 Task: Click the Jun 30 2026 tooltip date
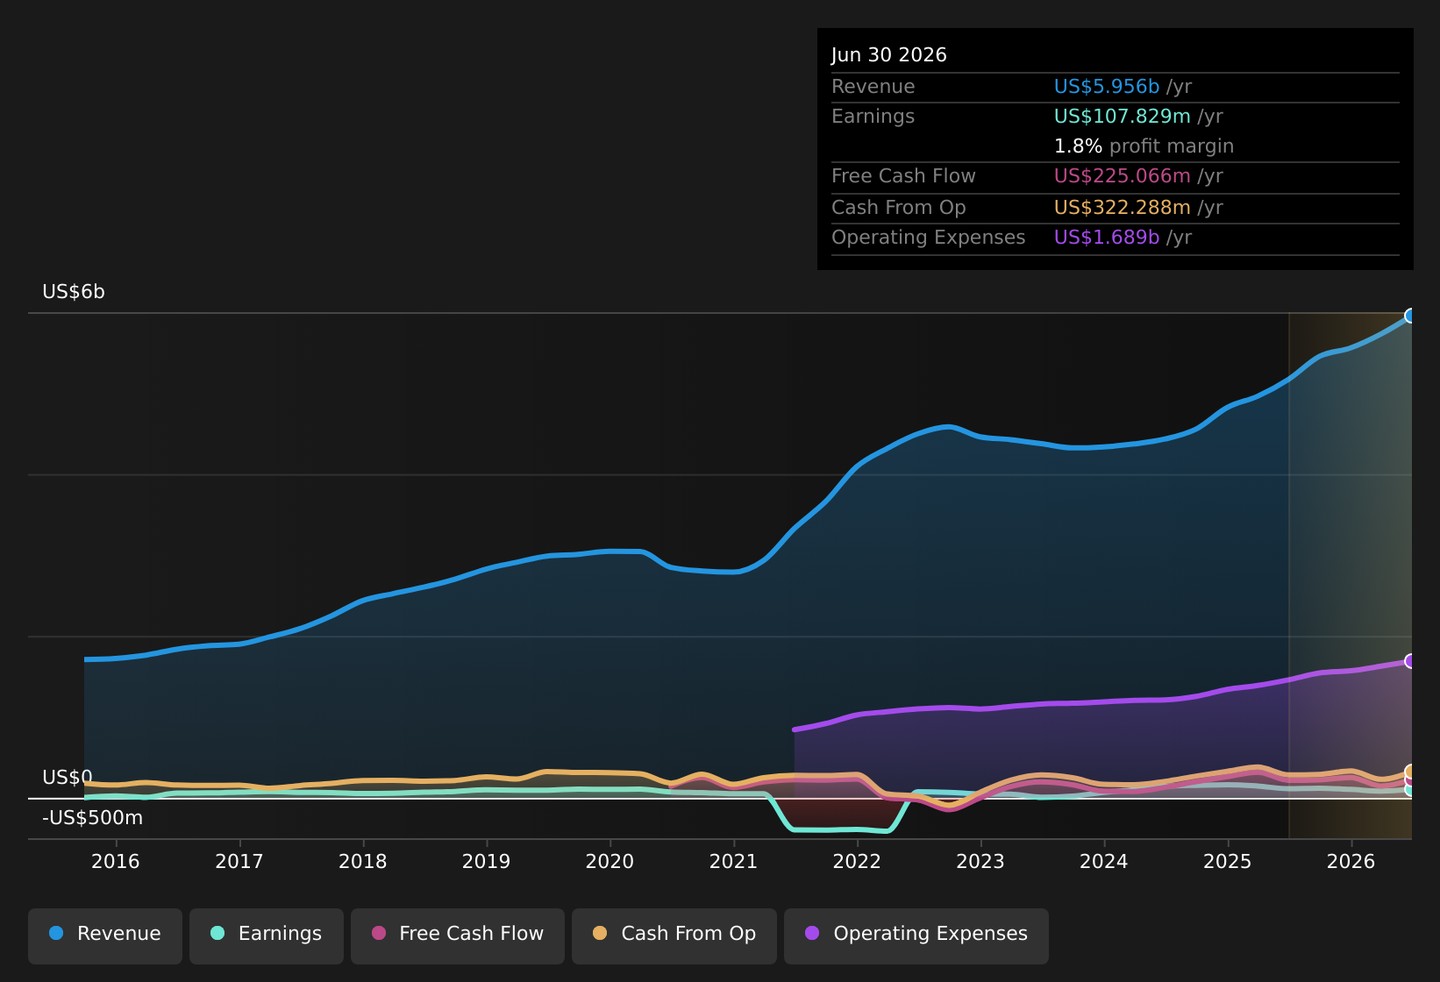coord(889,55)
